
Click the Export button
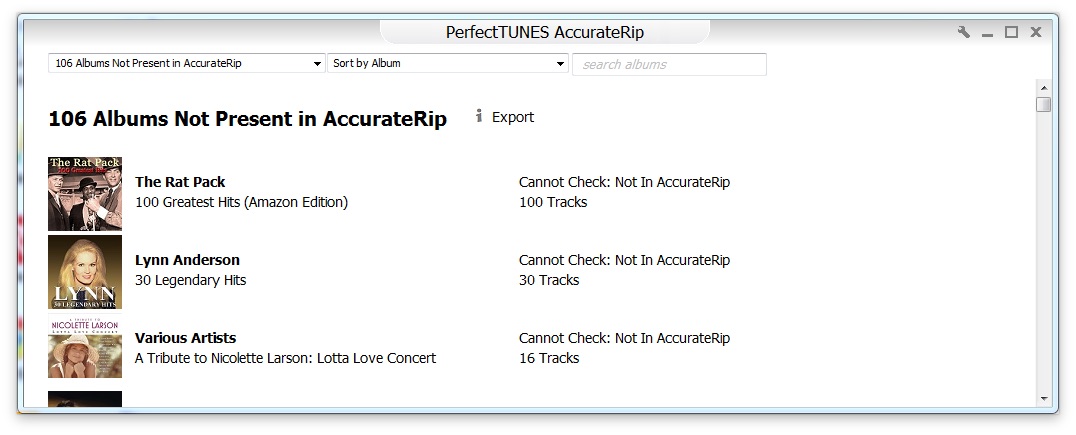[513, 117]
